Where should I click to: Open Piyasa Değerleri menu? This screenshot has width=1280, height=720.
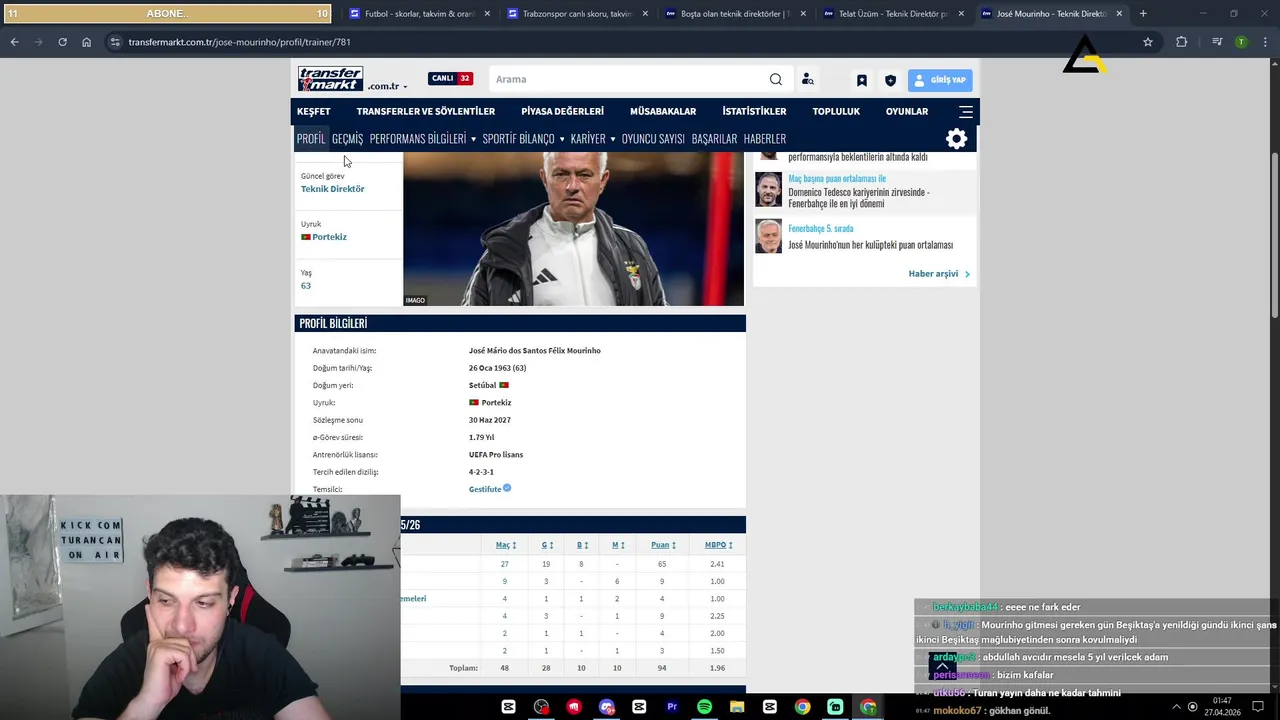click(562, 111)
